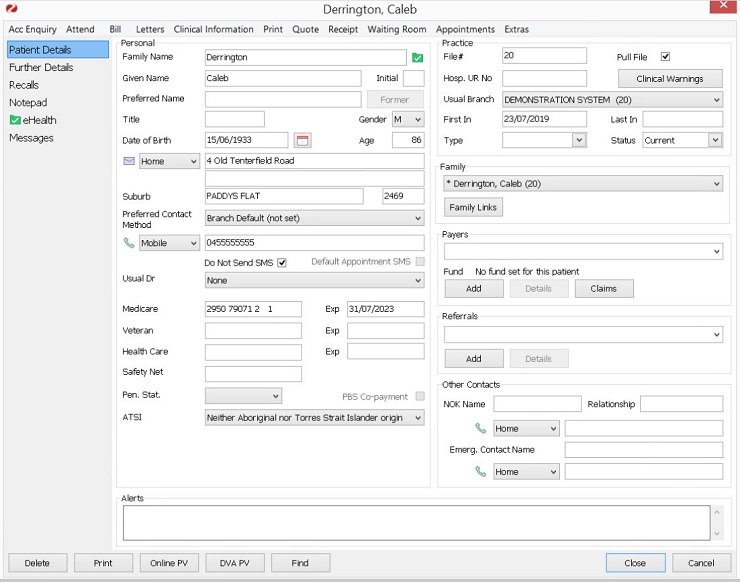Click the green verified icon beside Family Name

[x=417, y=58]
